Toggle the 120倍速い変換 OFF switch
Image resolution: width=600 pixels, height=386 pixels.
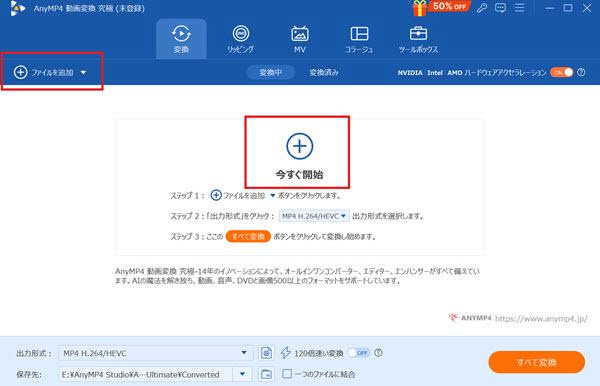[359, 353]
